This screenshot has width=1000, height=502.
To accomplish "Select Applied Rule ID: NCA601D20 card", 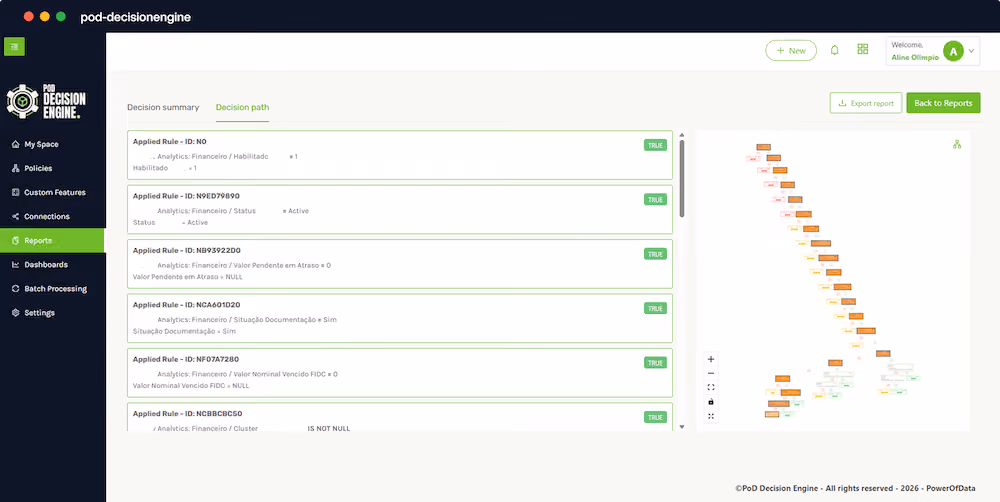I will 400,318.
